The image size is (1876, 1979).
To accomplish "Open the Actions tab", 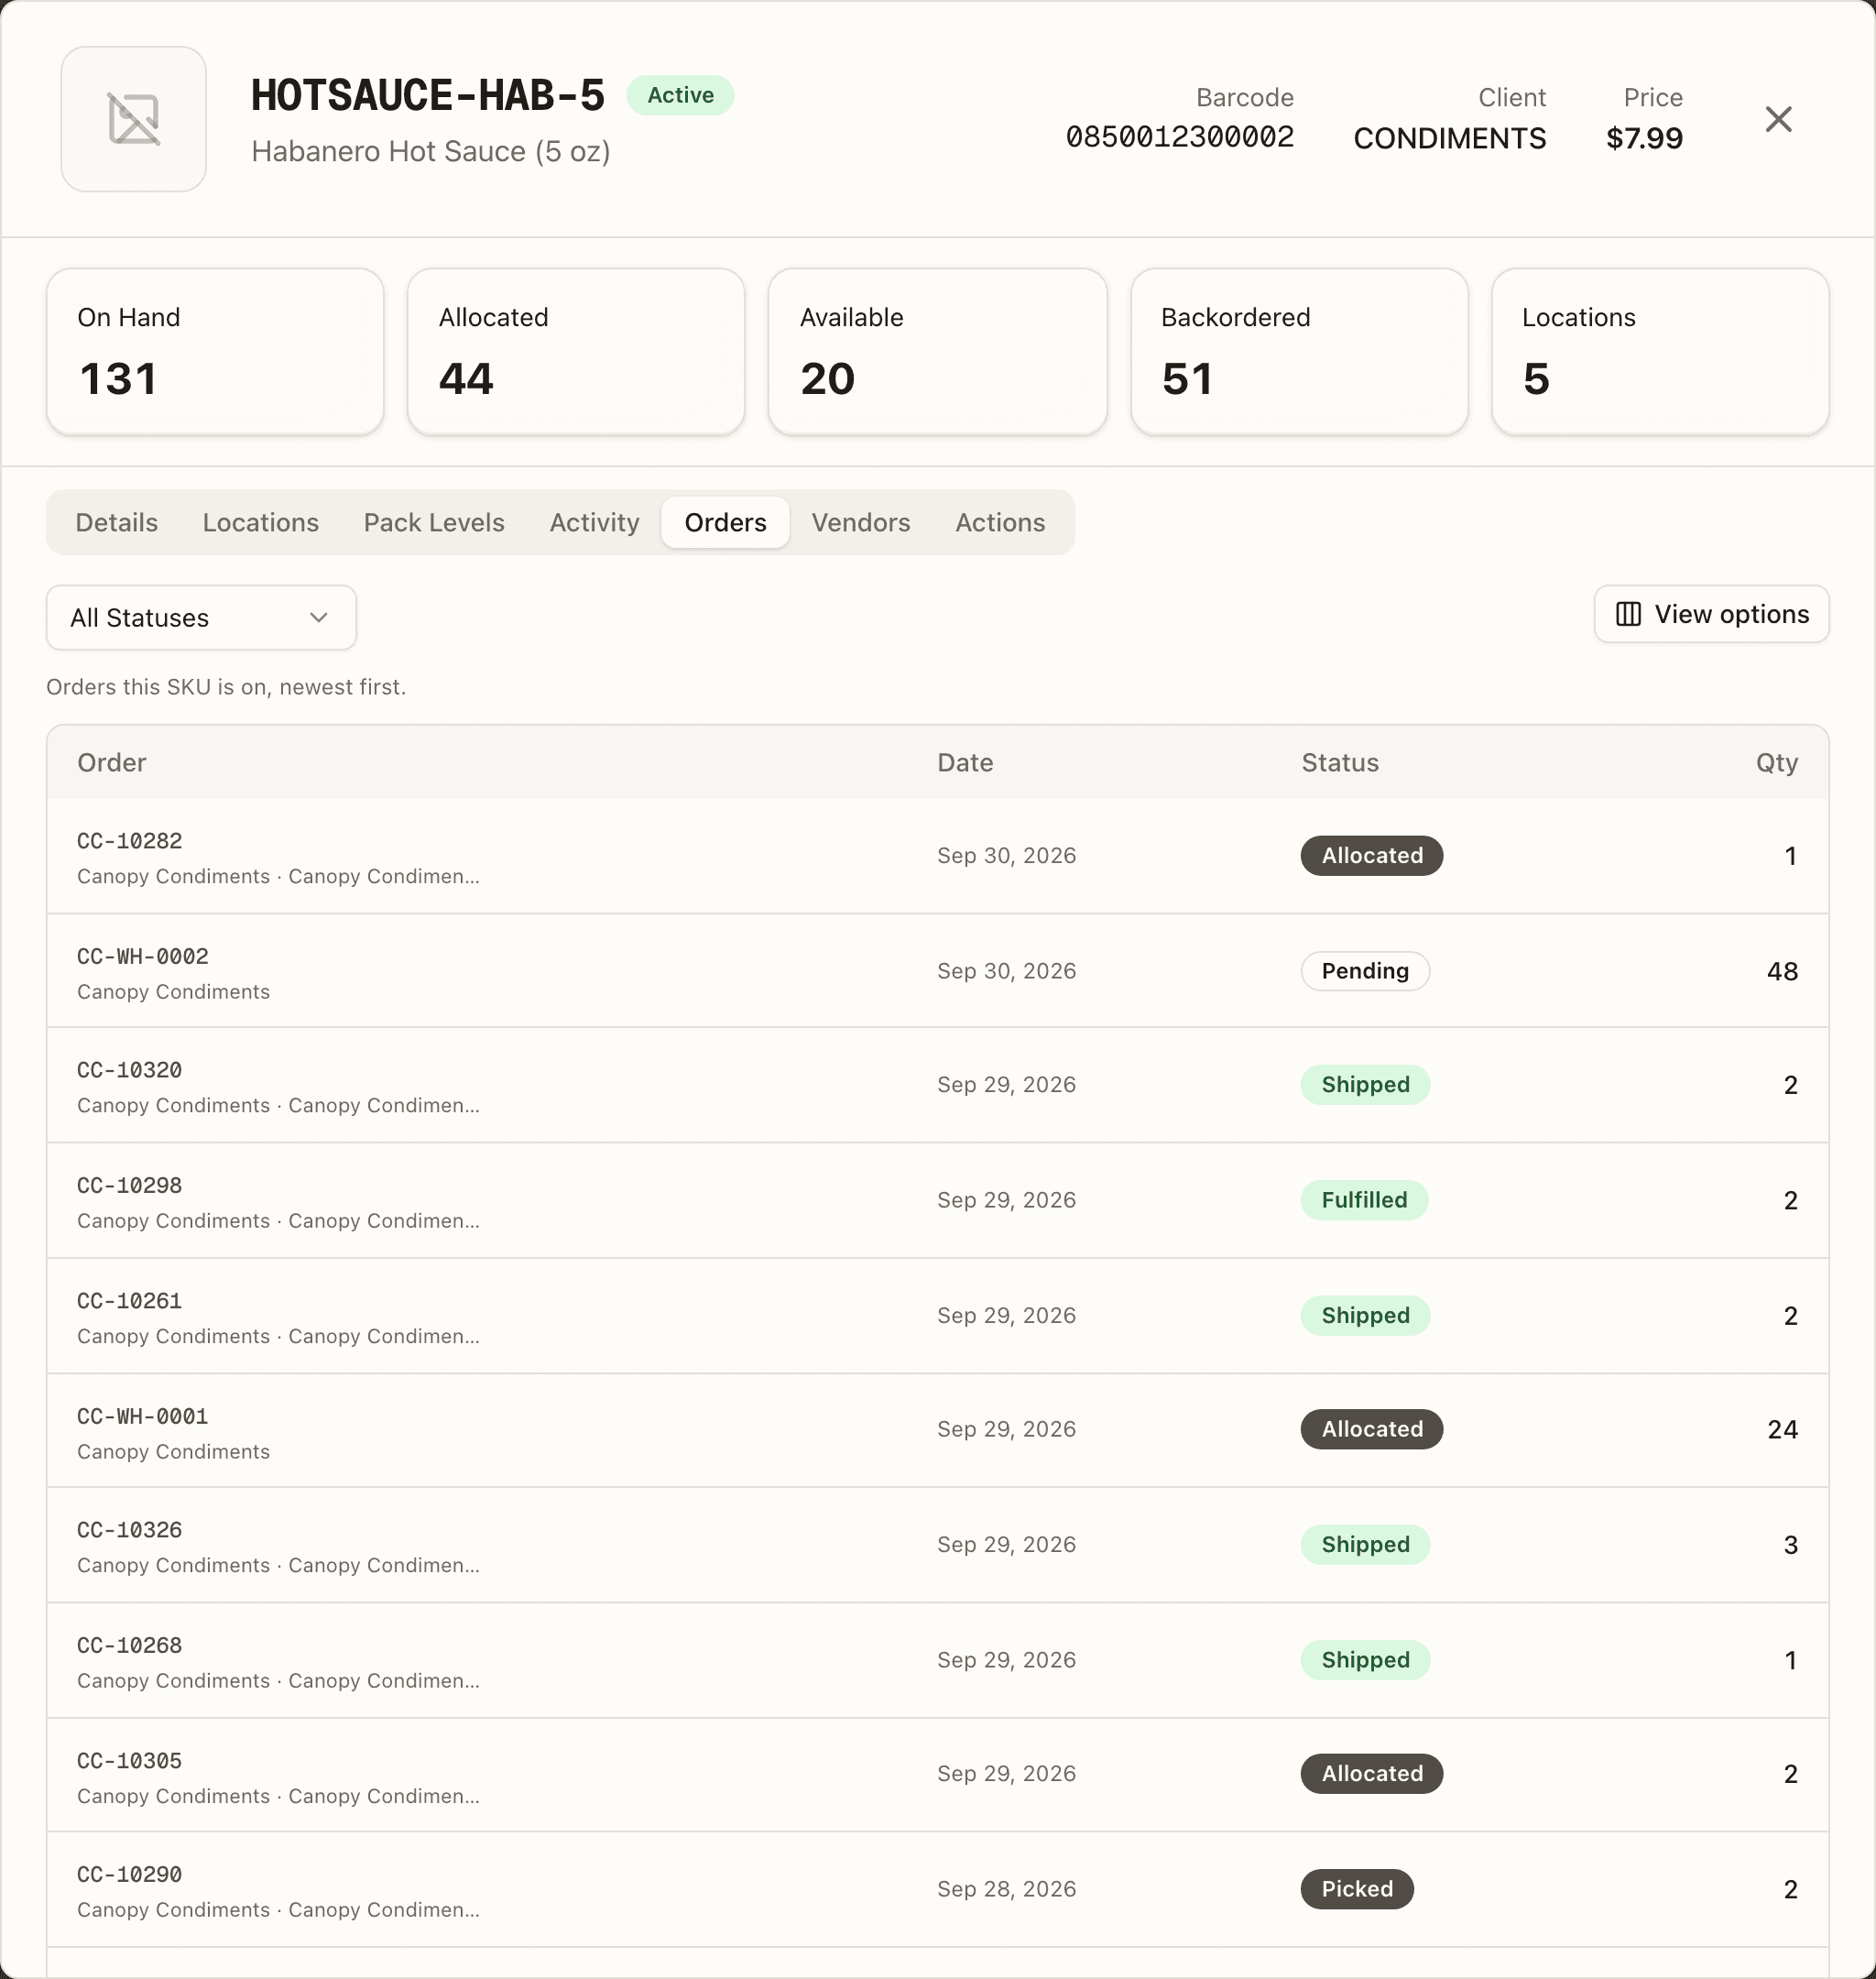I will coord(1000,522).
